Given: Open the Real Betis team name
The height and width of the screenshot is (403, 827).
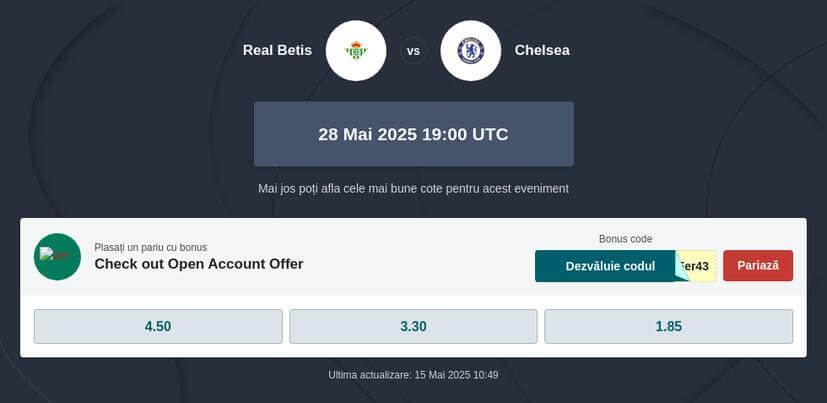Looking at the screenshot, I should click(x=277, y=50).
